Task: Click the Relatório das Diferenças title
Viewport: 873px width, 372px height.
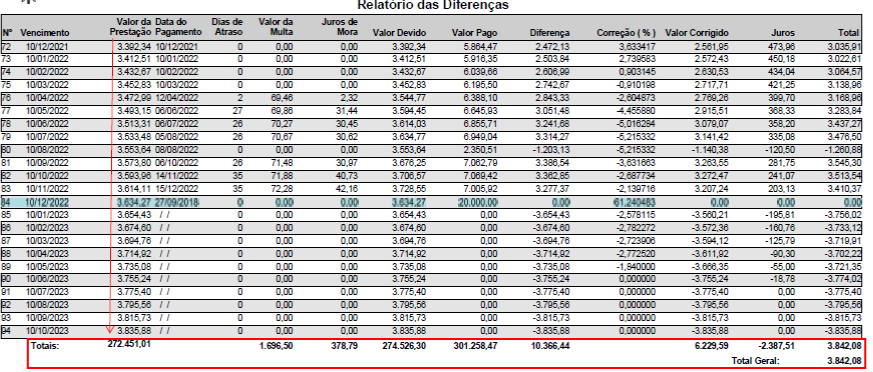Action: [433, 6]
